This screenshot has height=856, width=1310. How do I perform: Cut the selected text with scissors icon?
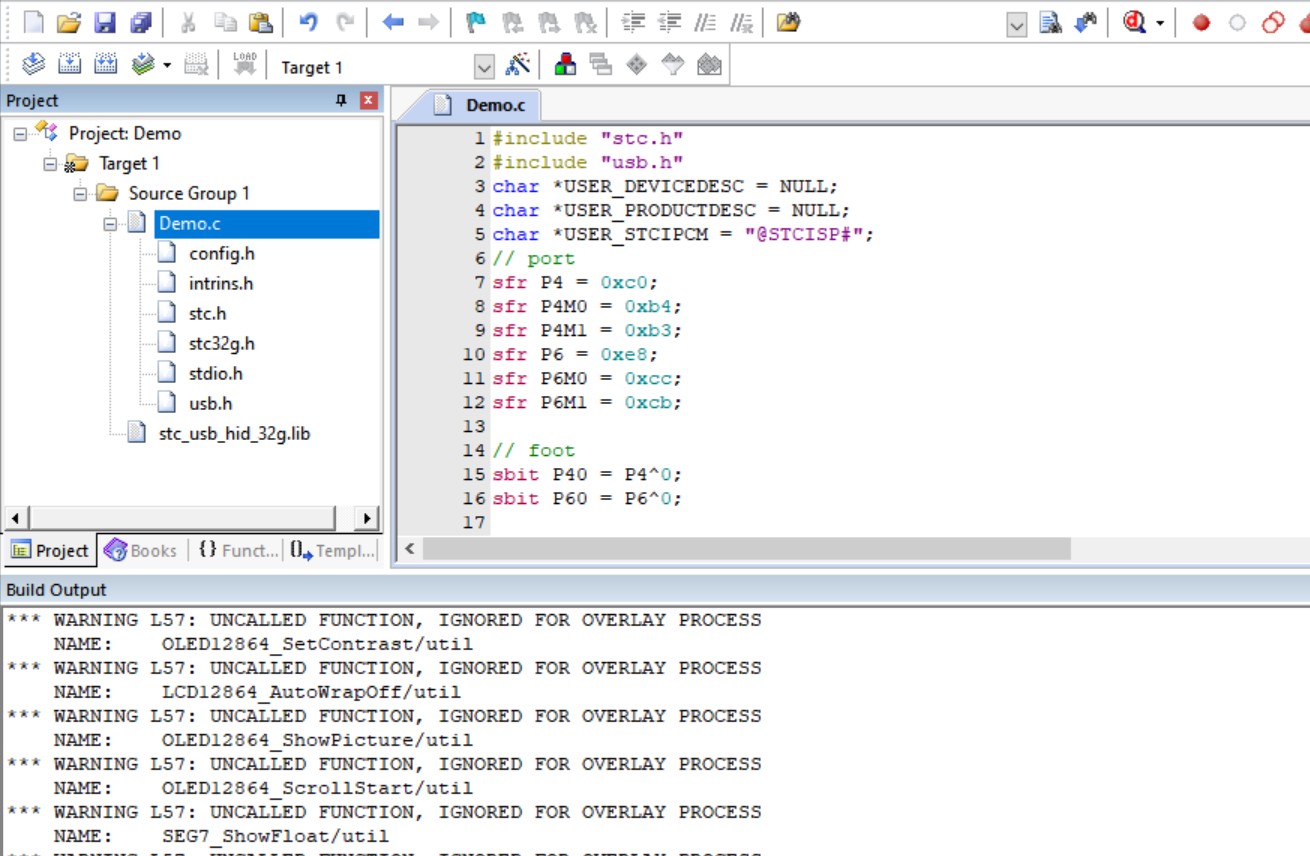click(188, 22)
